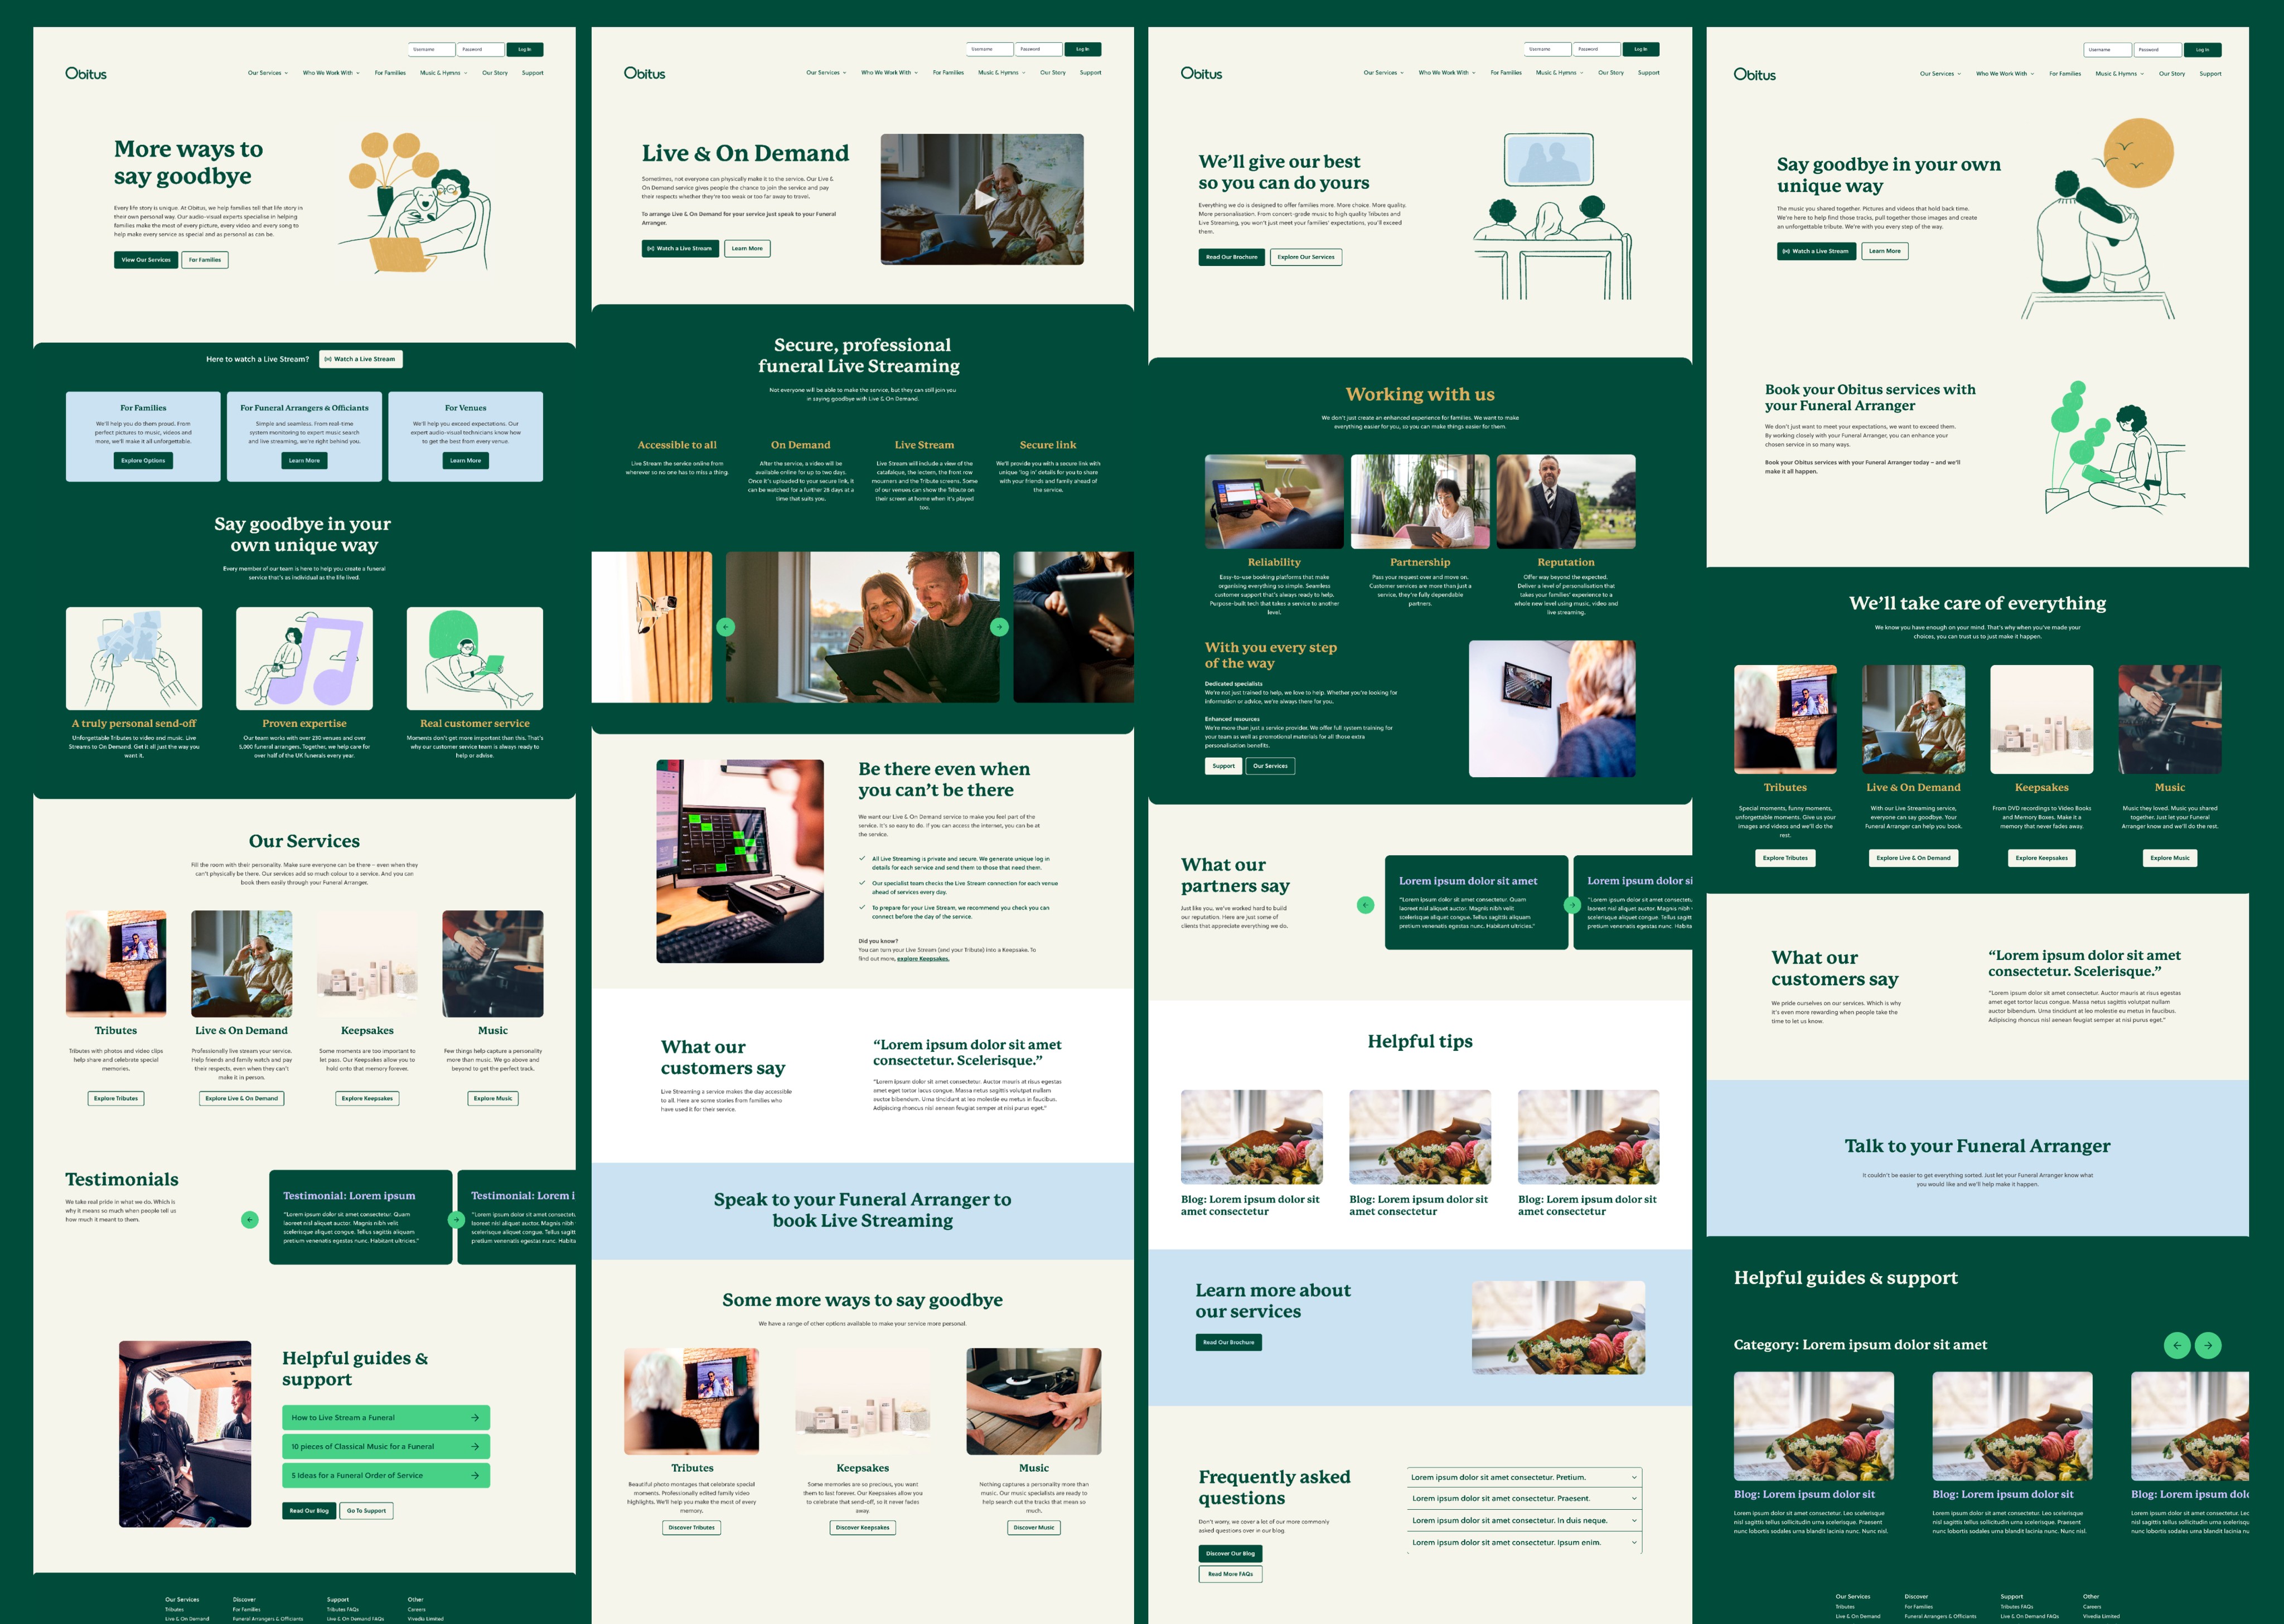This screenshot has height=1624, width=2284.
Task: Click previous arrow on Live Streaming photo carousel
Action: 726,627
